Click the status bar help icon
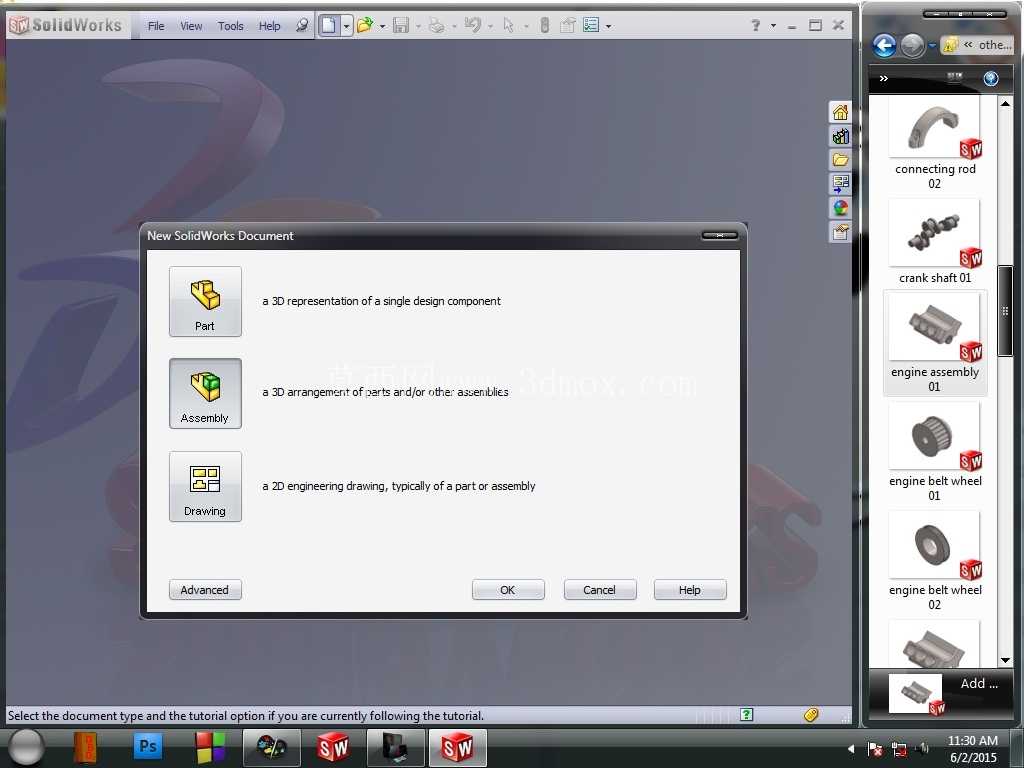Screen dimensions: 1024x768 [746, 714]
